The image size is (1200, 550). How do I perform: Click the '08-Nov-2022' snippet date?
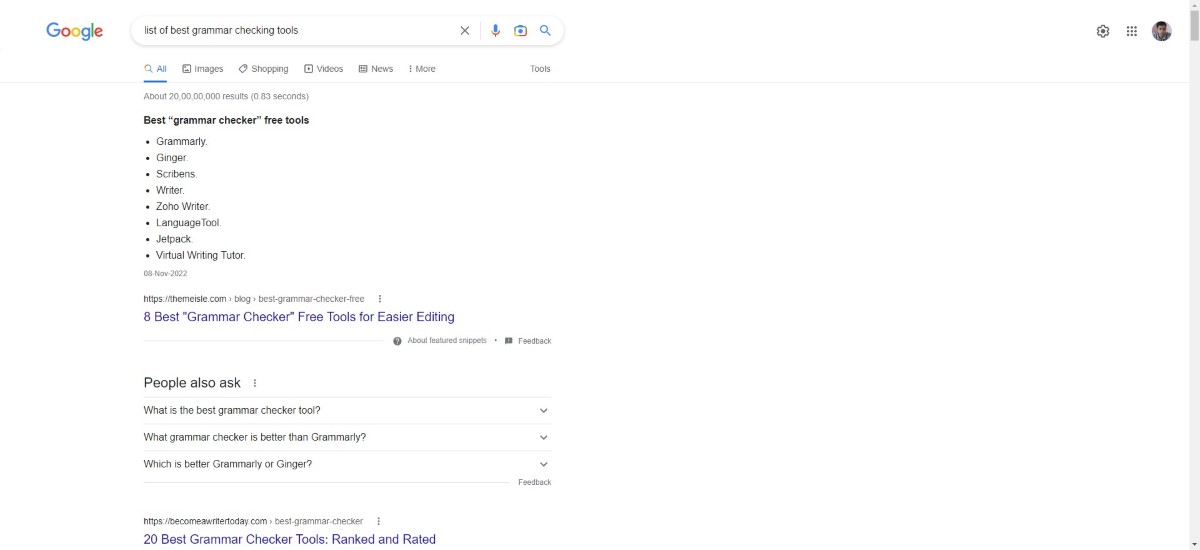tap(165, 273)
